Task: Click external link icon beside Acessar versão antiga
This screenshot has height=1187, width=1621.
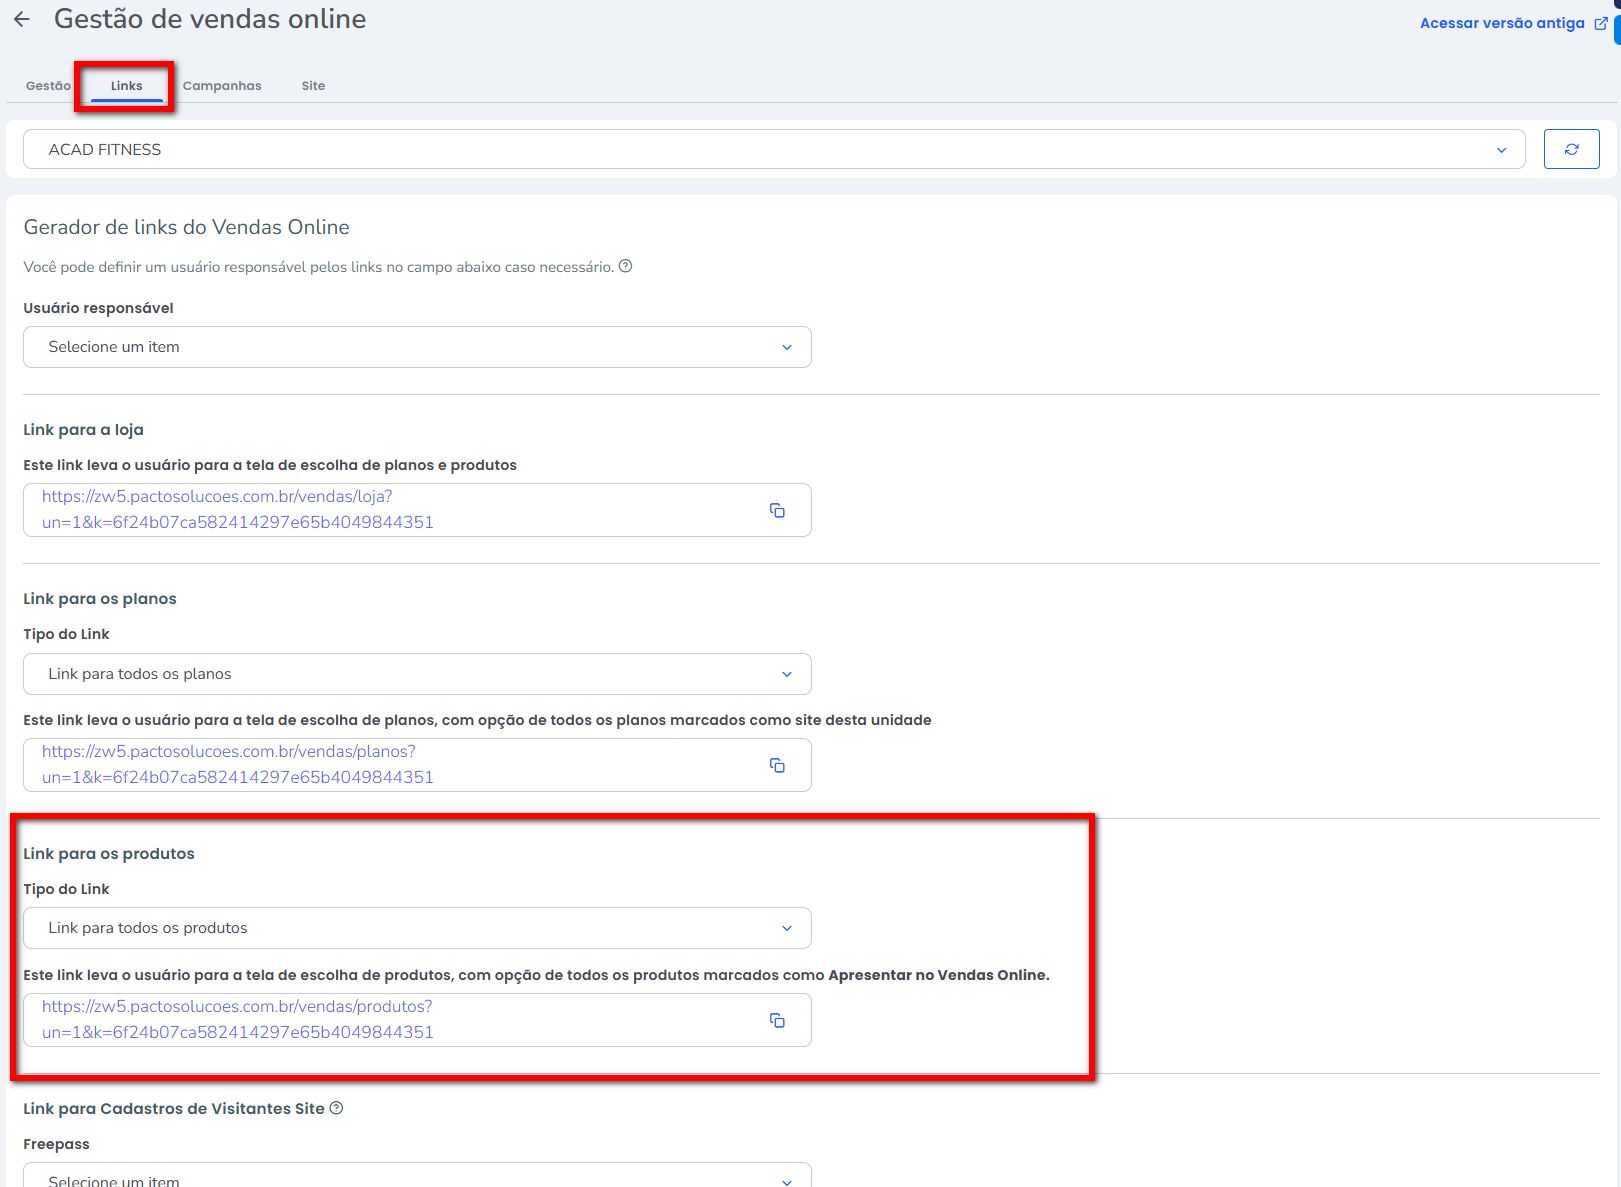Action: point(1600,23)
